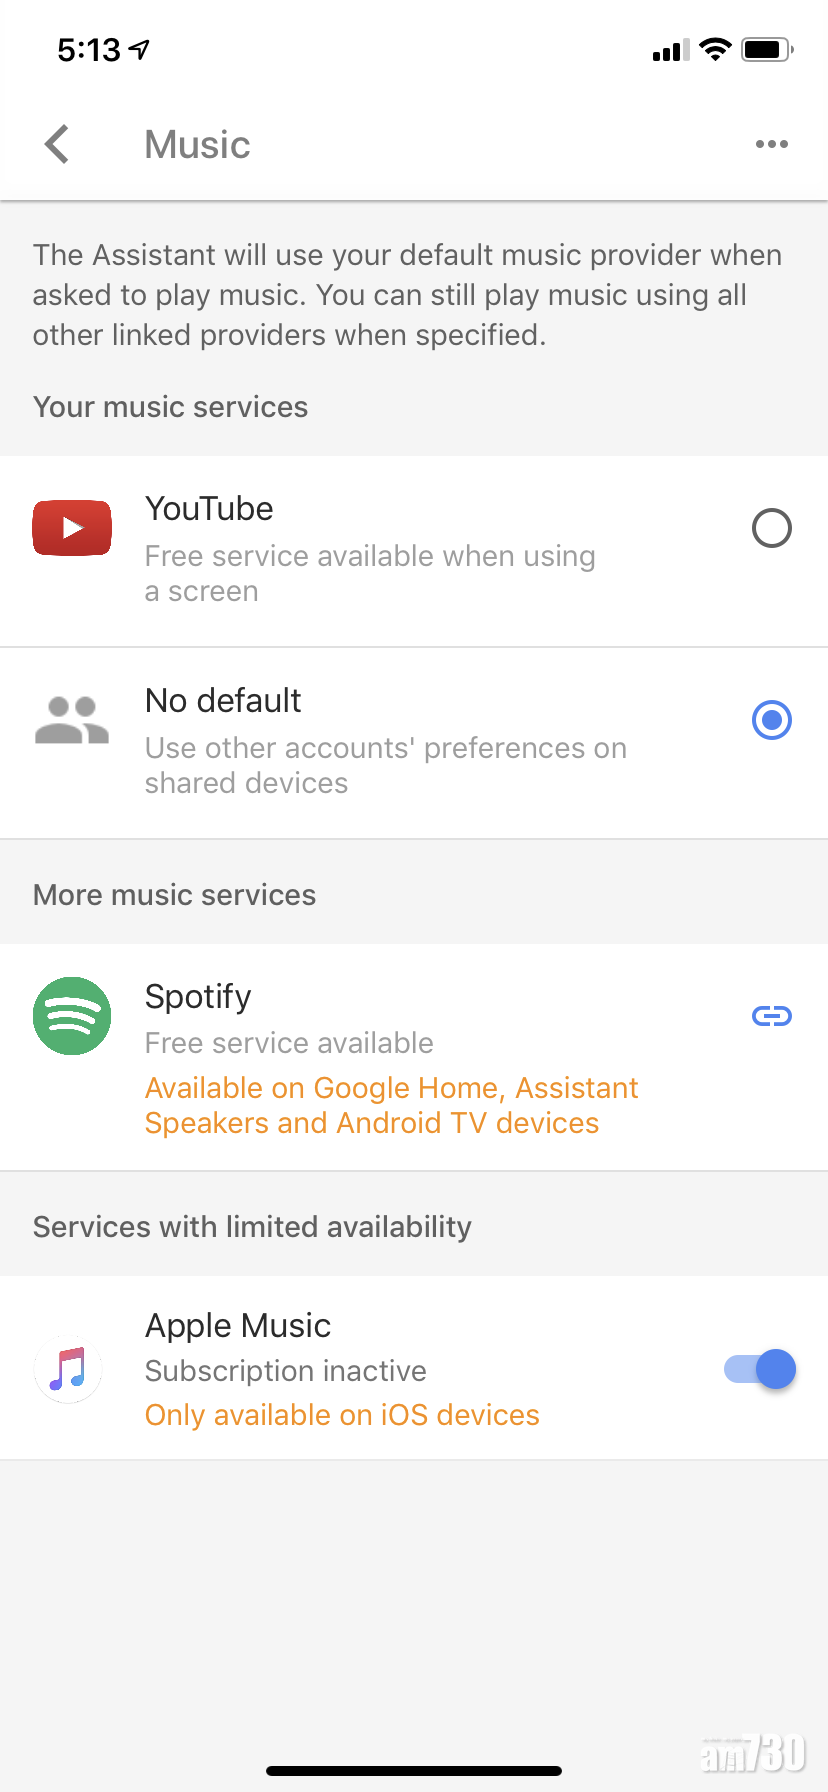Screen dimensions: 828x1792
Task: Tap the red YouTube logo icon
Action: point(72,527)
